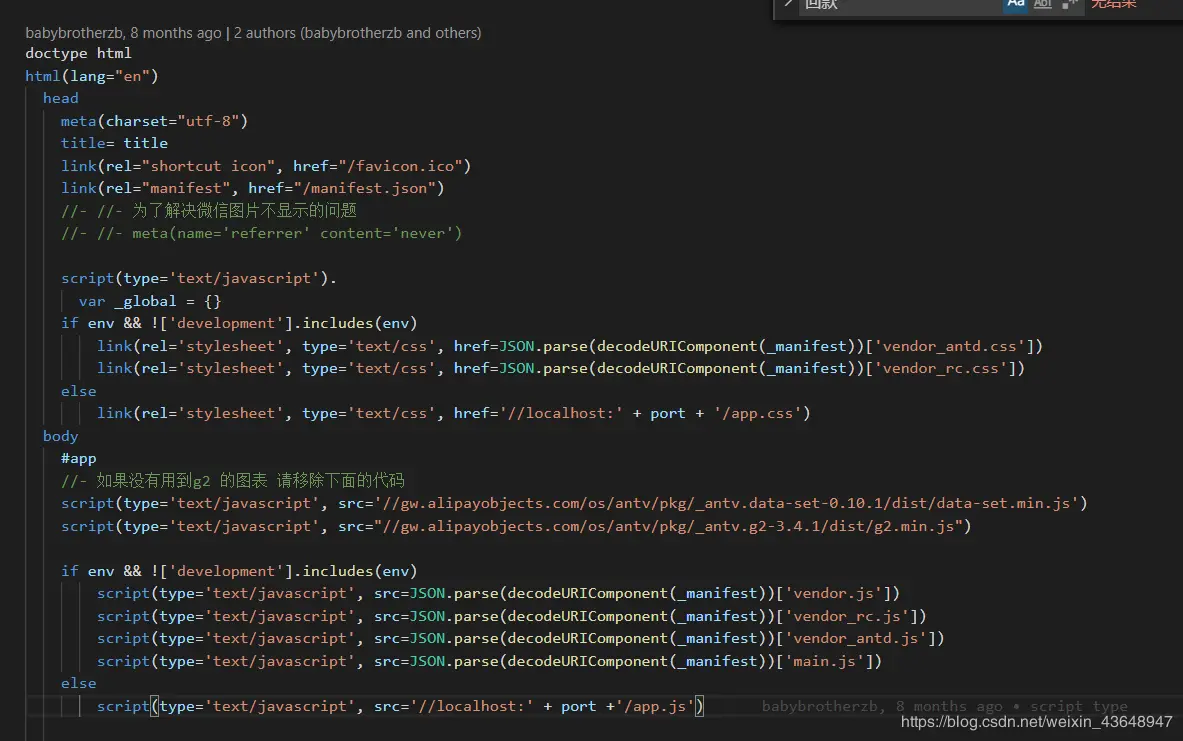
Task: Click the meta(charset="utf-8") line
Action: (x=154, y=121)
